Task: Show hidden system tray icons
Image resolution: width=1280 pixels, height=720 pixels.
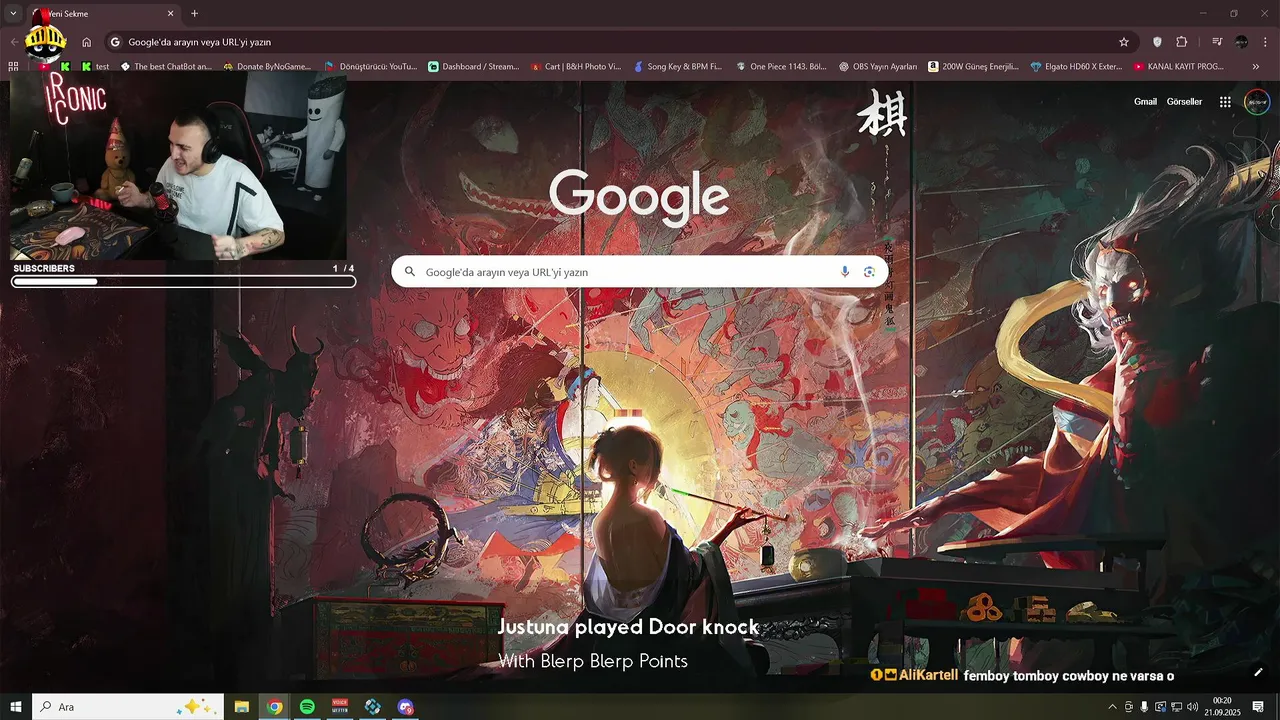Action: pos(1112,707)
